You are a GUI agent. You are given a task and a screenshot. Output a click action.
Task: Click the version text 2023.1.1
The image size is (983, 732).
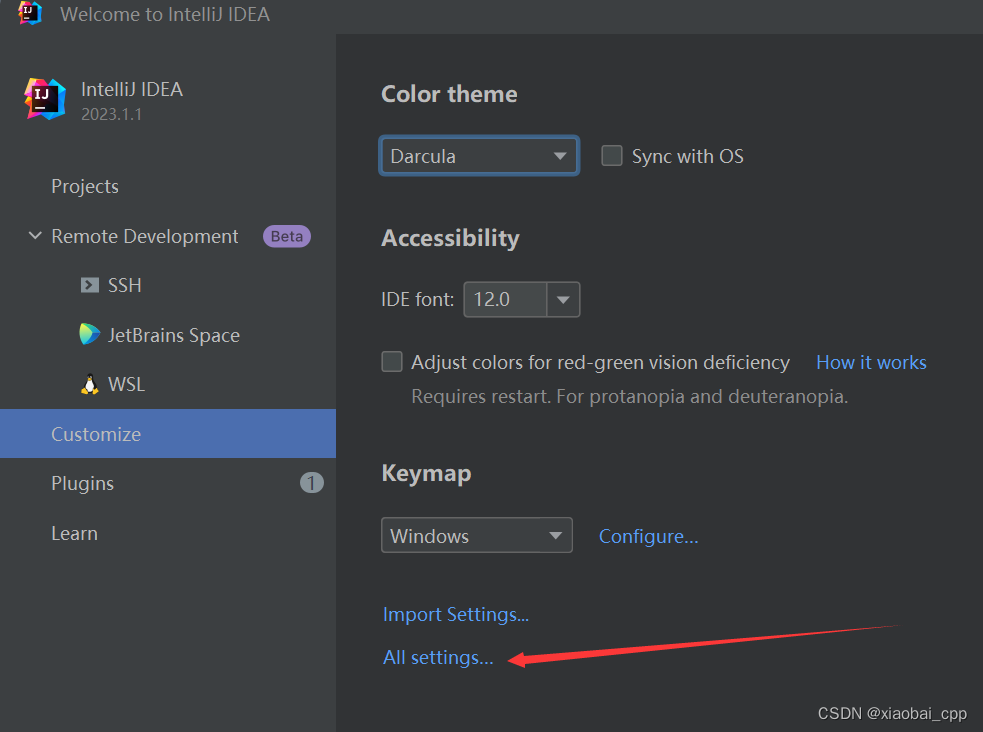[x=112, y=114]
